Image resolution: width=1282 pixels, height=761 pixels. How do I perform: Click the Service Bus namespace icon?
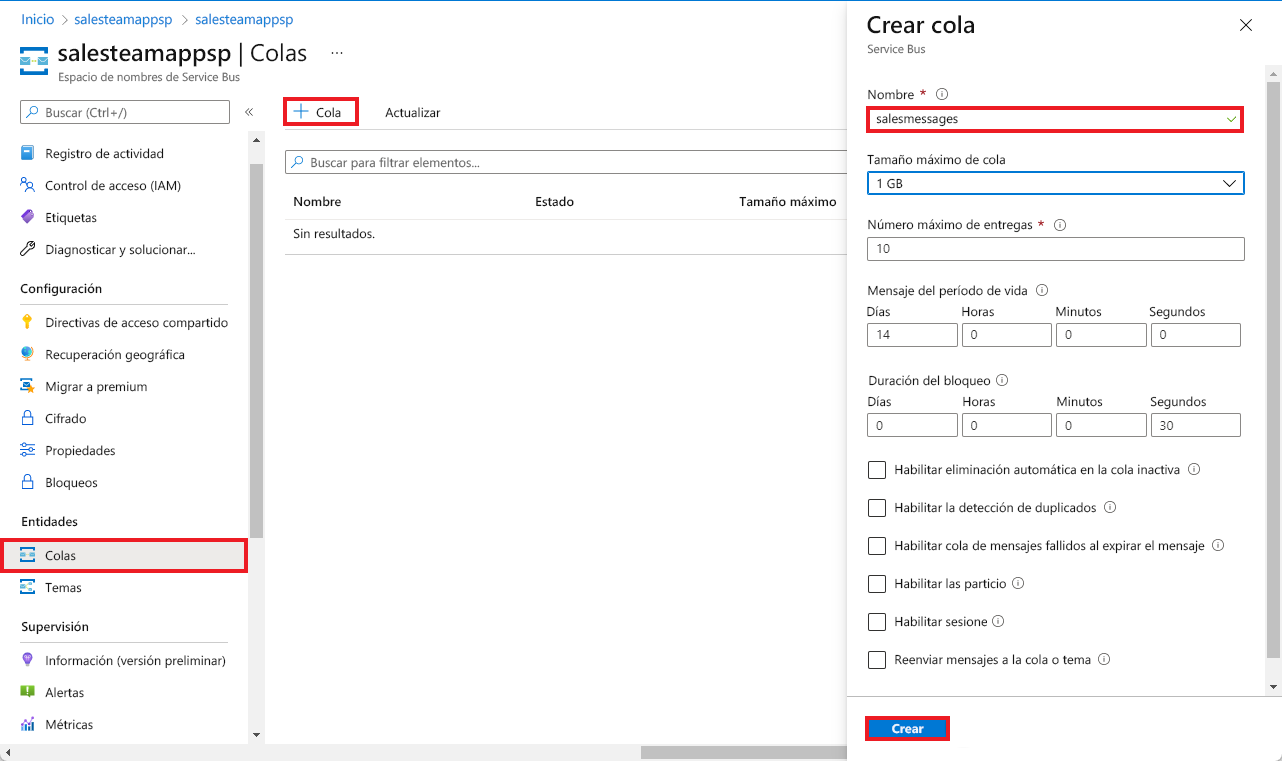tap(34, 61)
